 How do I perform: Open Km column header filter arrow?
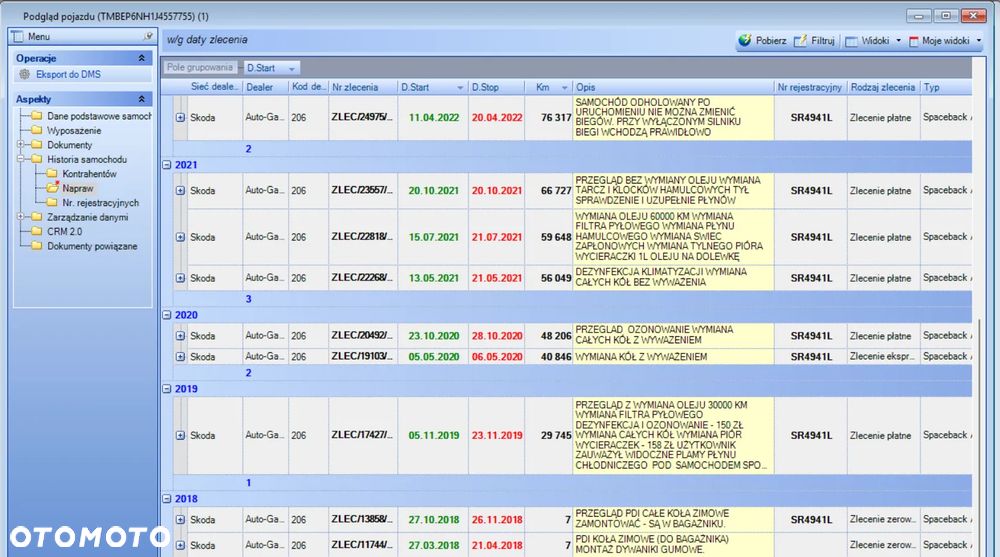(x=564, y=87)
